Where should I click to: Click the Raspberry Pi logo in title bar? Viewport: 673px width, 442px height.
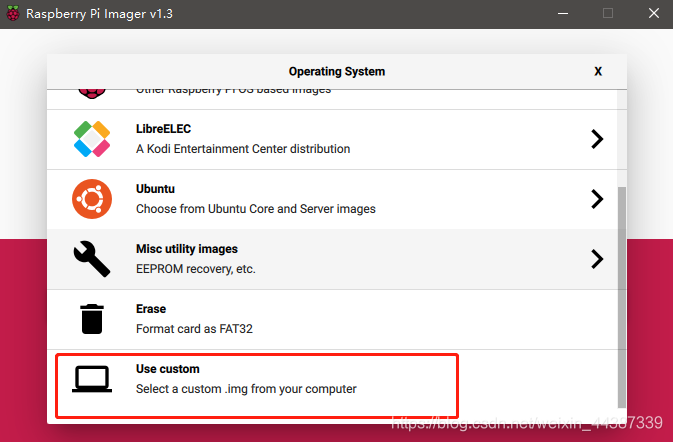click(13, 13)
